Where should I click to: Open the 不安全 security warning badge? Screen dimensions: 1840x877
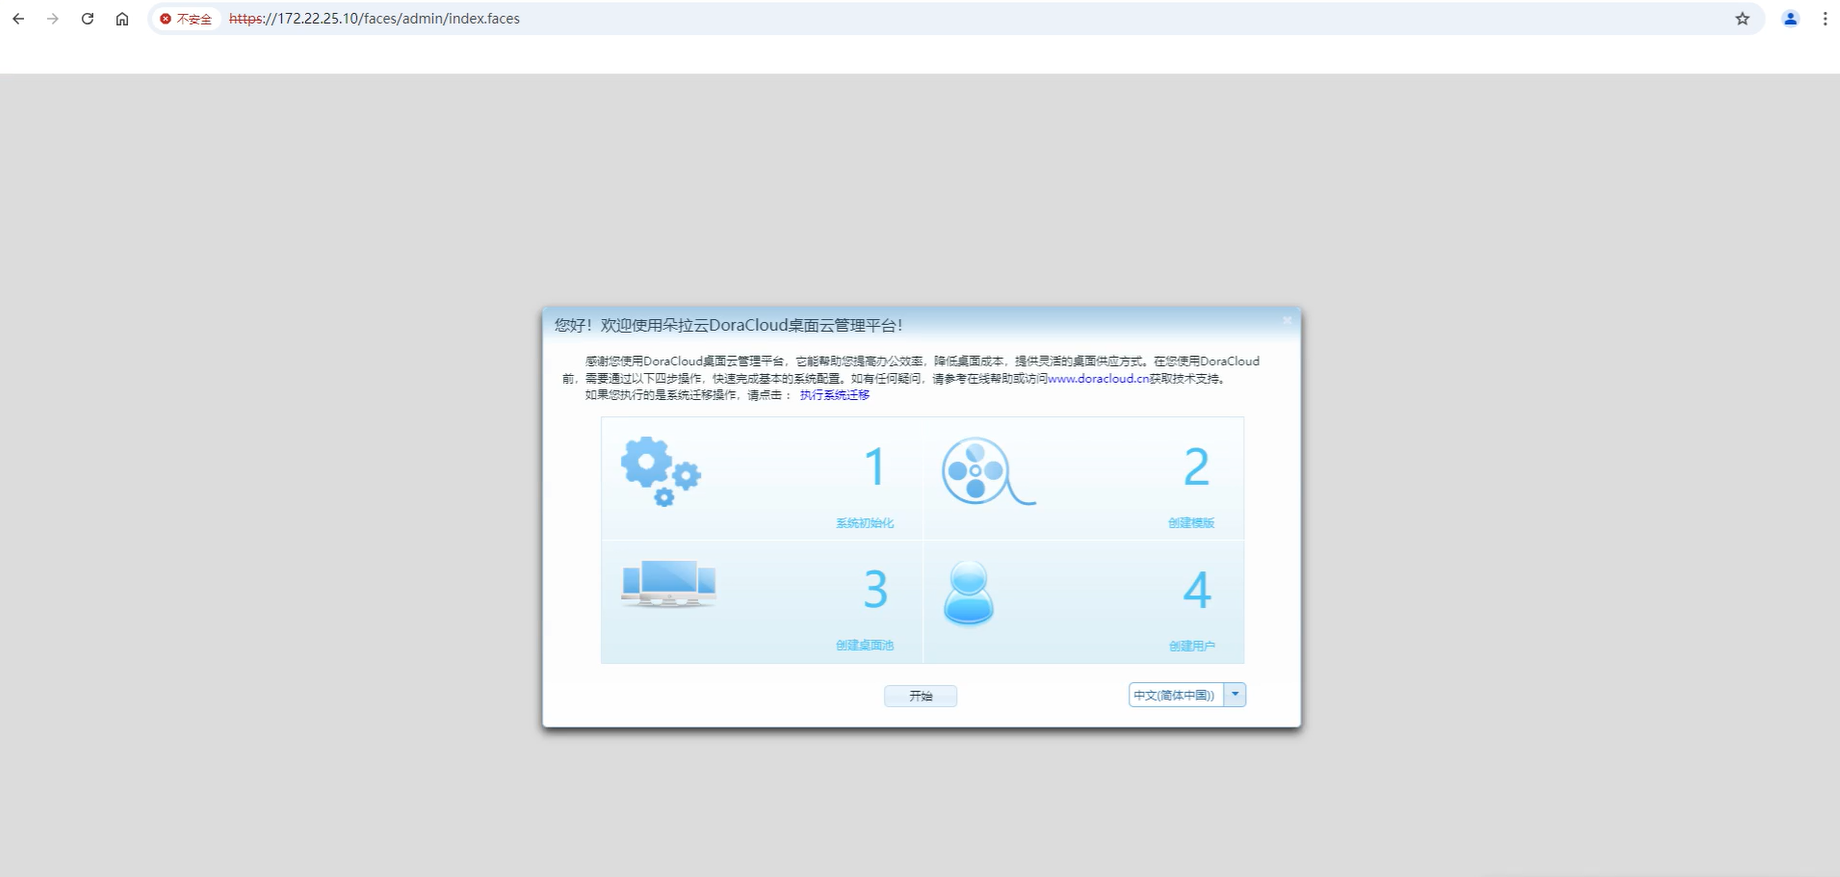pyautogui.click(x=186, y=19)
